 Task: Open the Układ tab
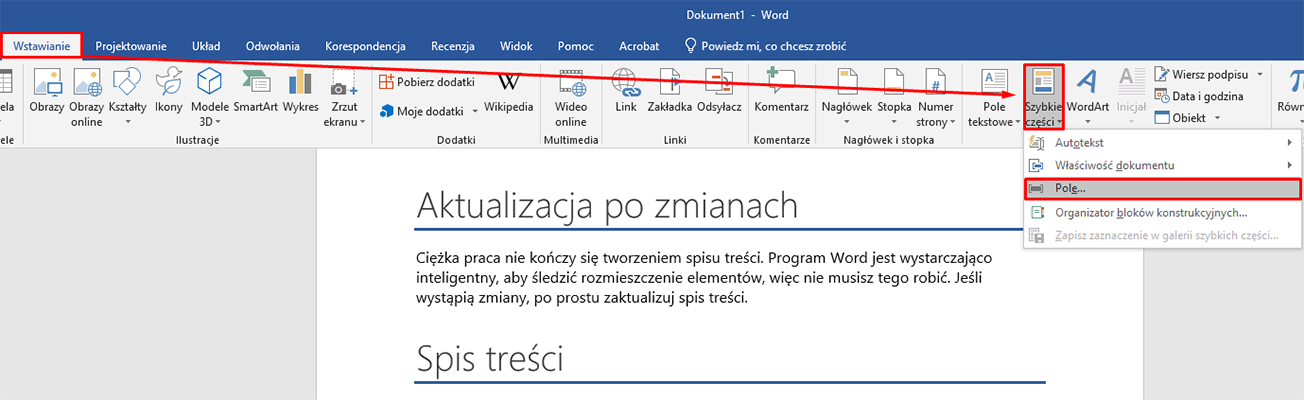coord(205,46)
